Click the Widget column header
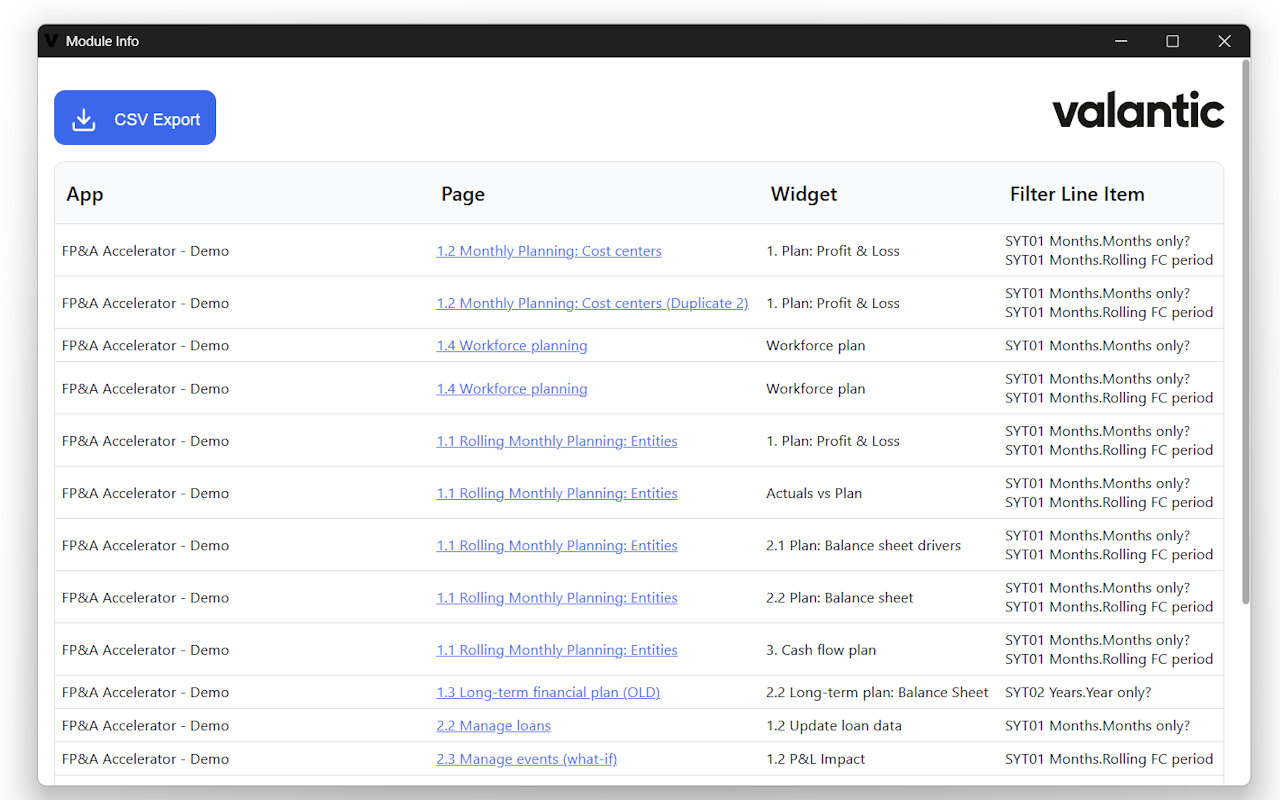Viewport: 1280px width, 800px height. point(803,194)
